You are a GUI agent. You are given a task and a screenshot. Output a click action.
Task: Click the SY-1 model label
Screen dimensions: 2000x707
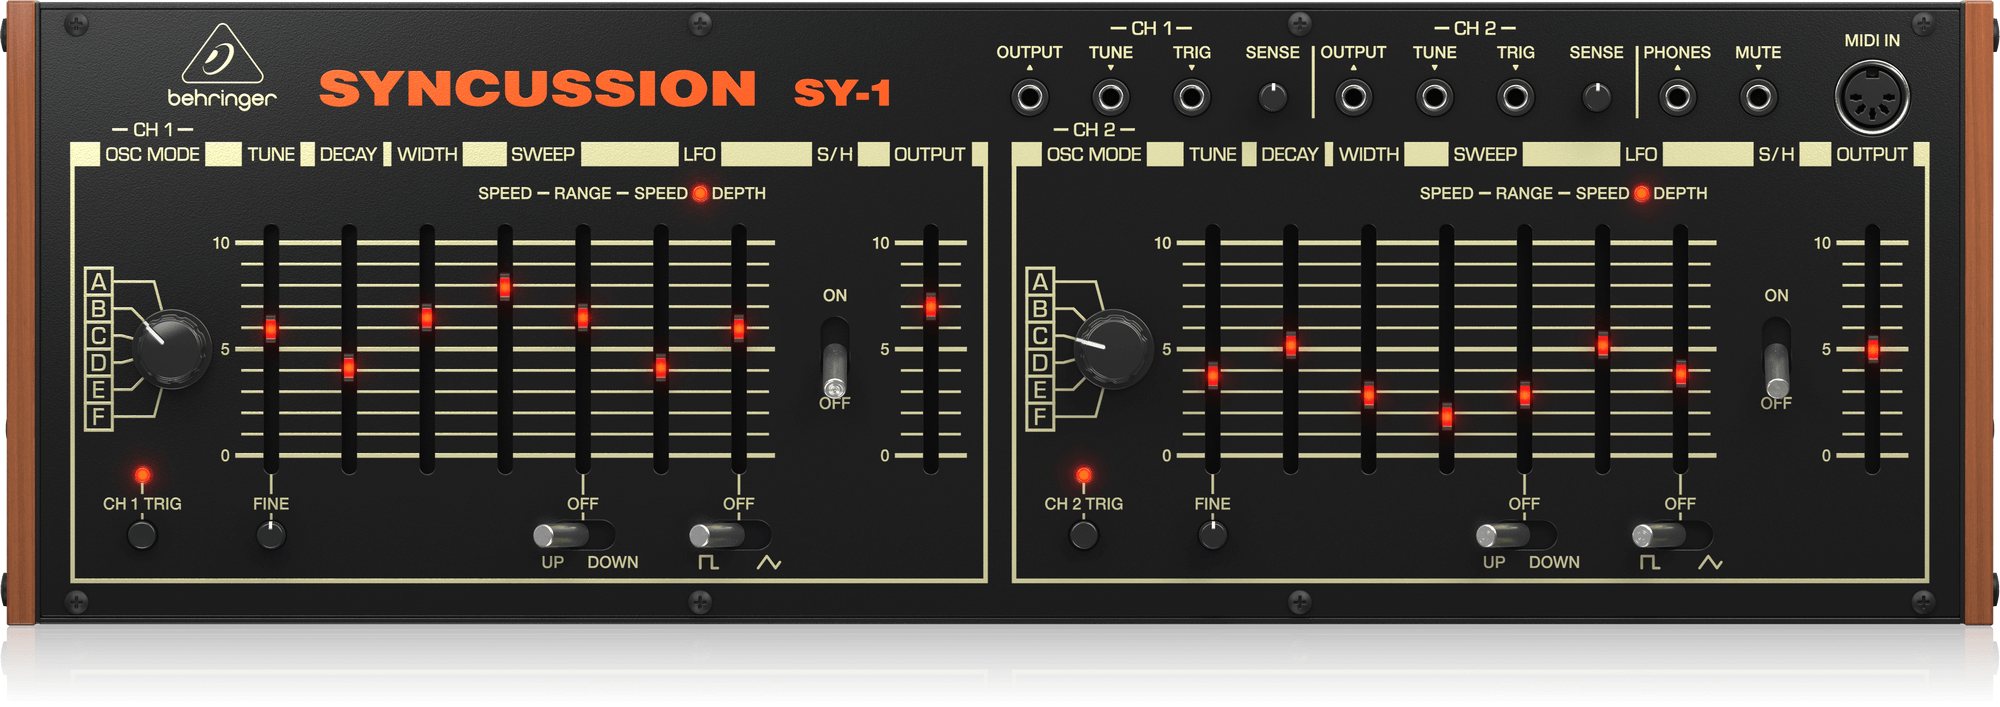(x=842, y=92)
